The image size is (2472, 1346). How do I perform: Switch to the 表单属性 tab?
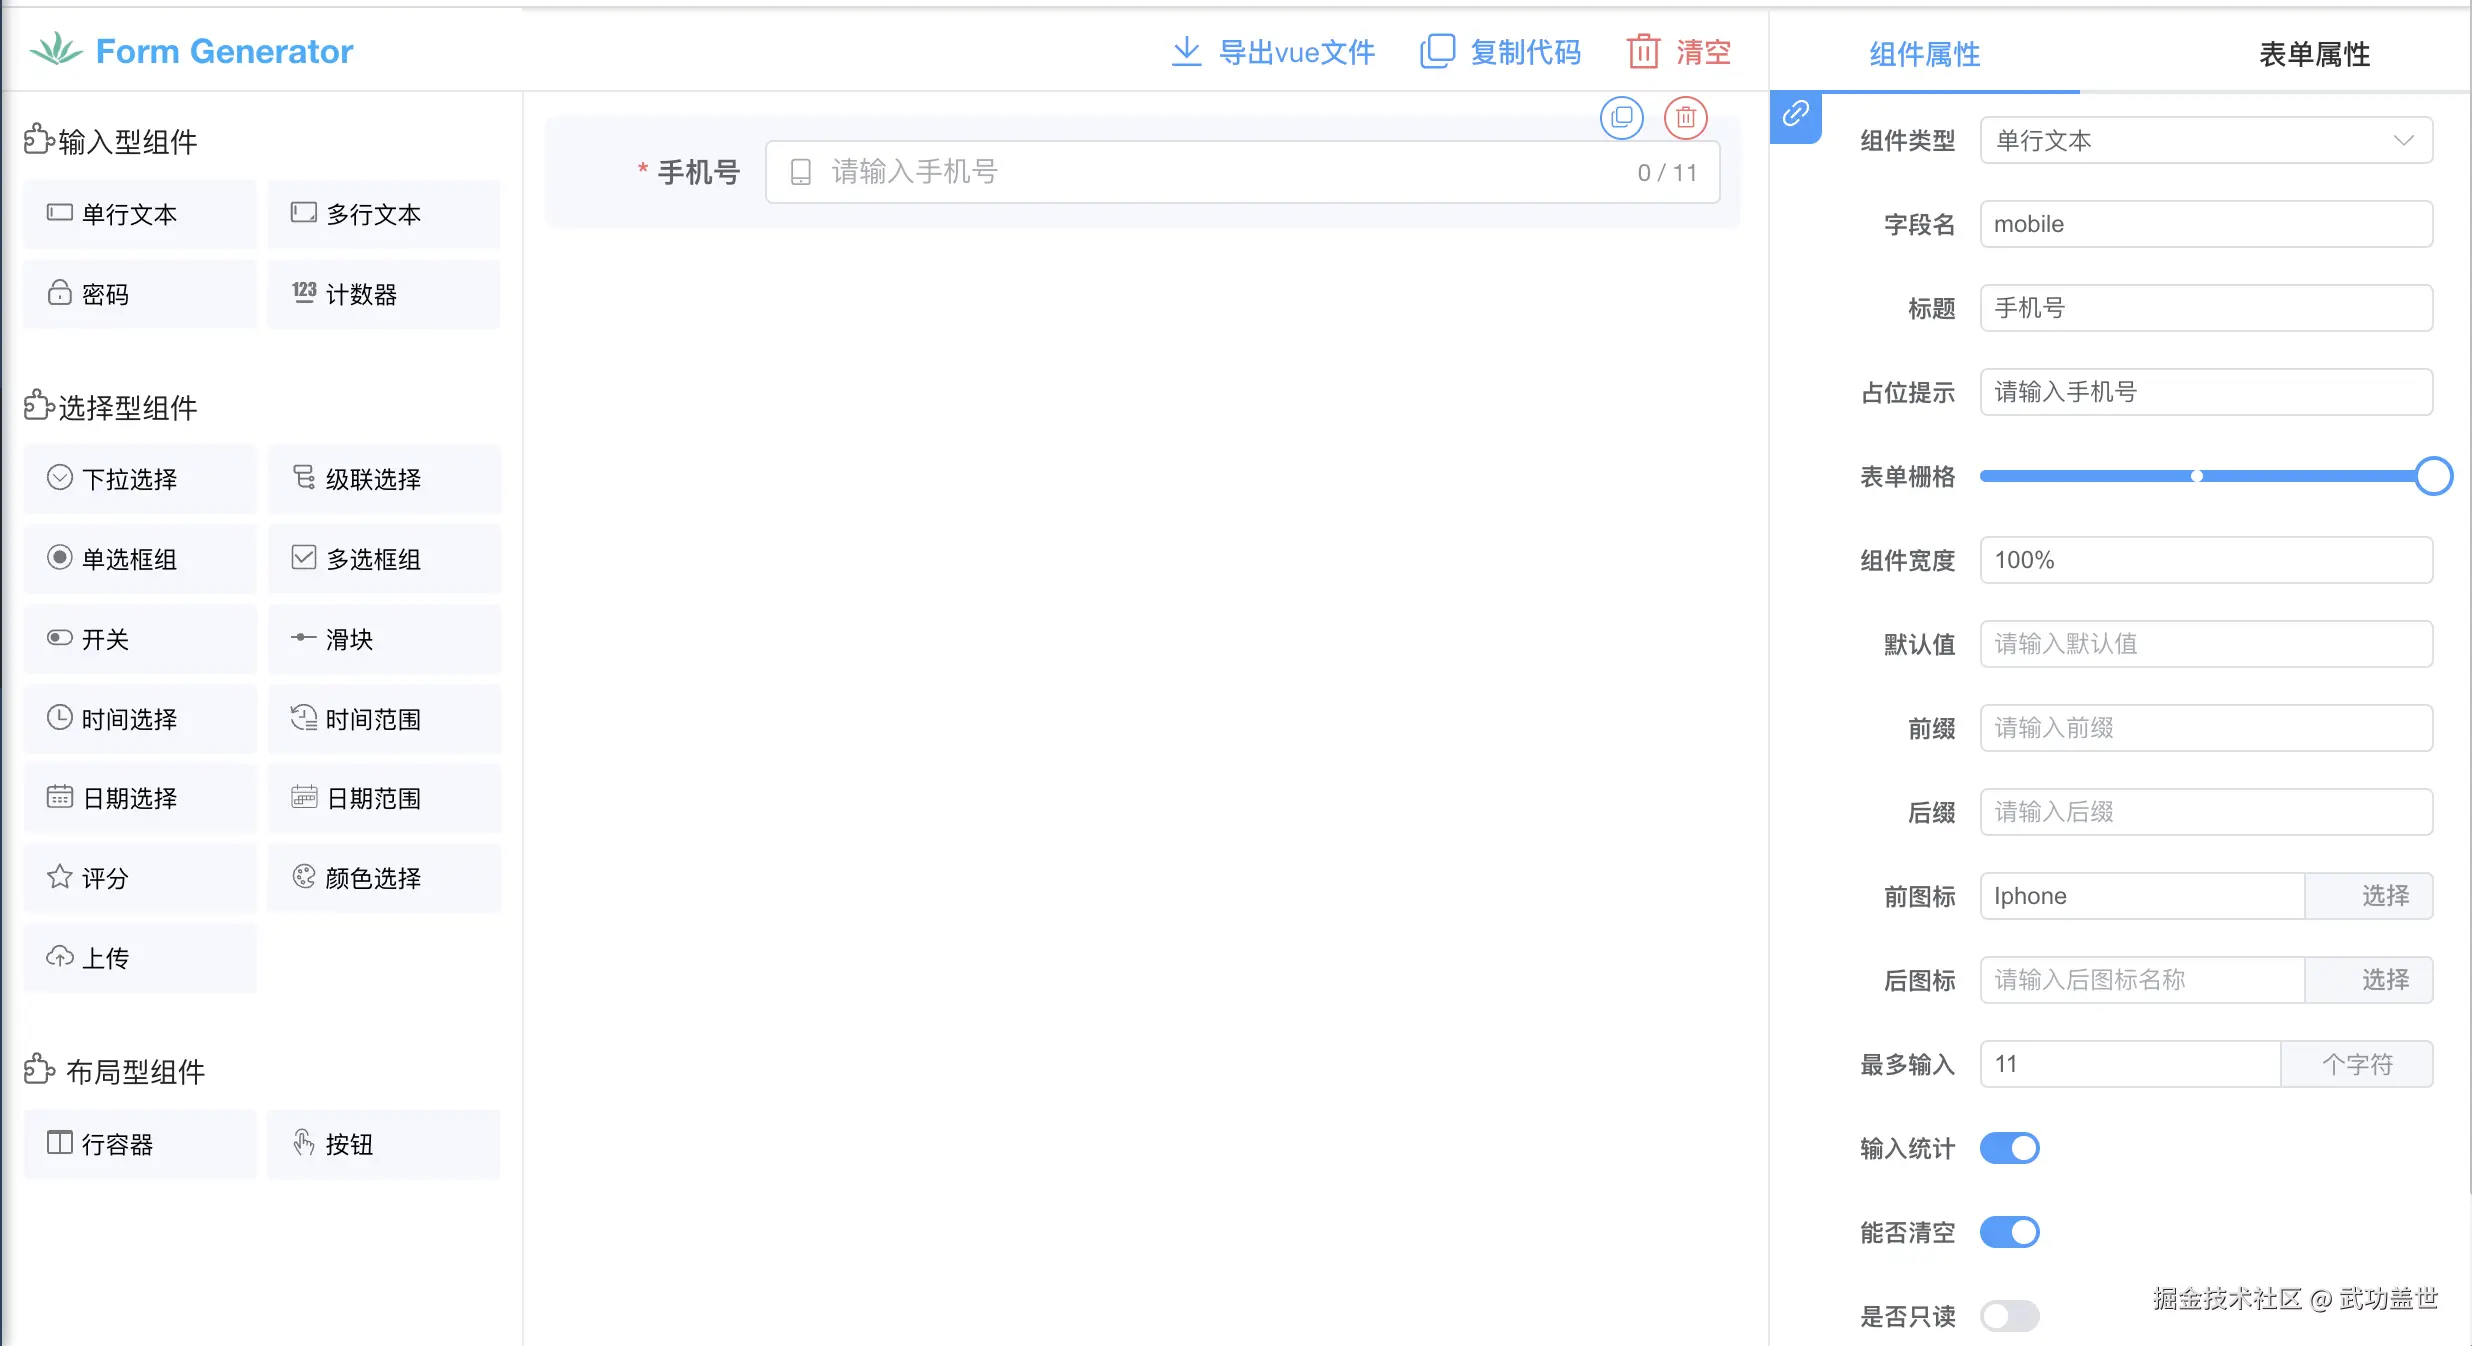pos(2314,54)
